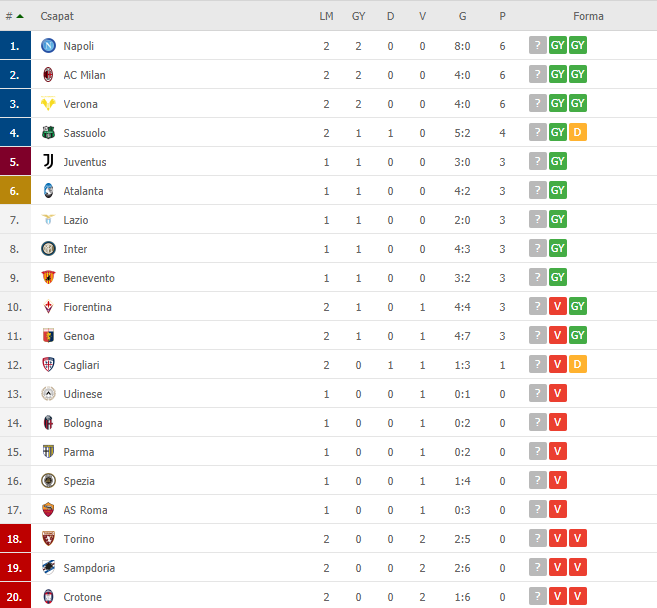Click the Torino bull crest icon
Viewport: 657px width, 608px height.
pos(49,538)
